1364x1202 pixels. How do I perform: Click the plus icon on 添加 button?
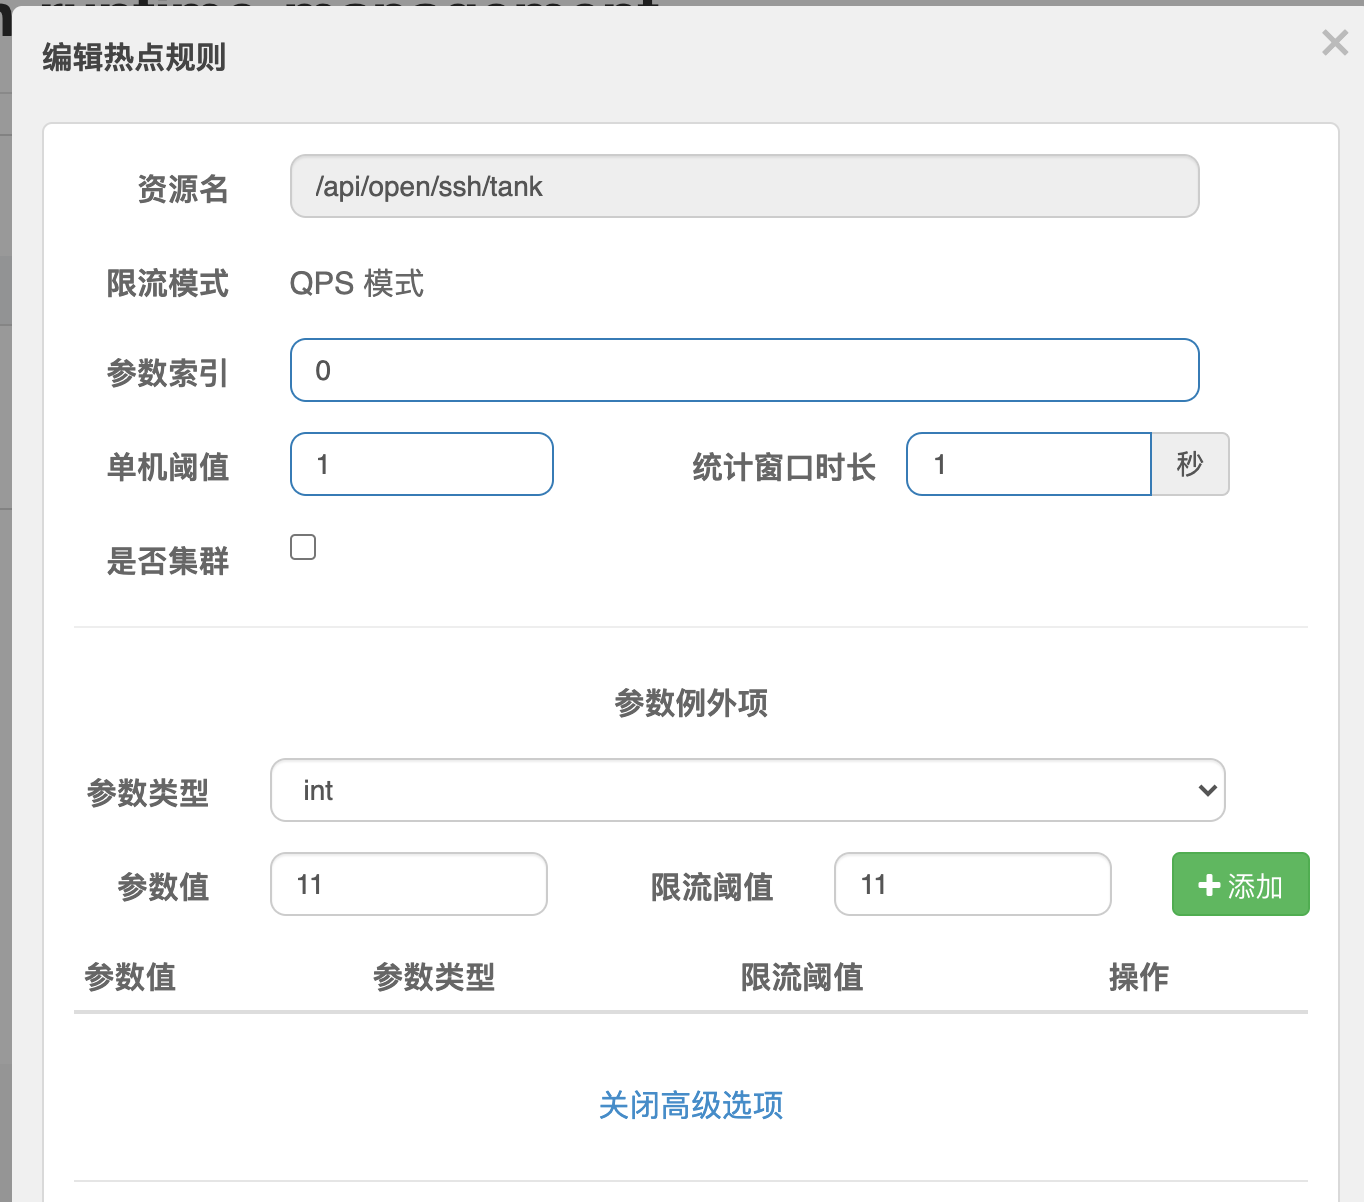[1209, 885]
